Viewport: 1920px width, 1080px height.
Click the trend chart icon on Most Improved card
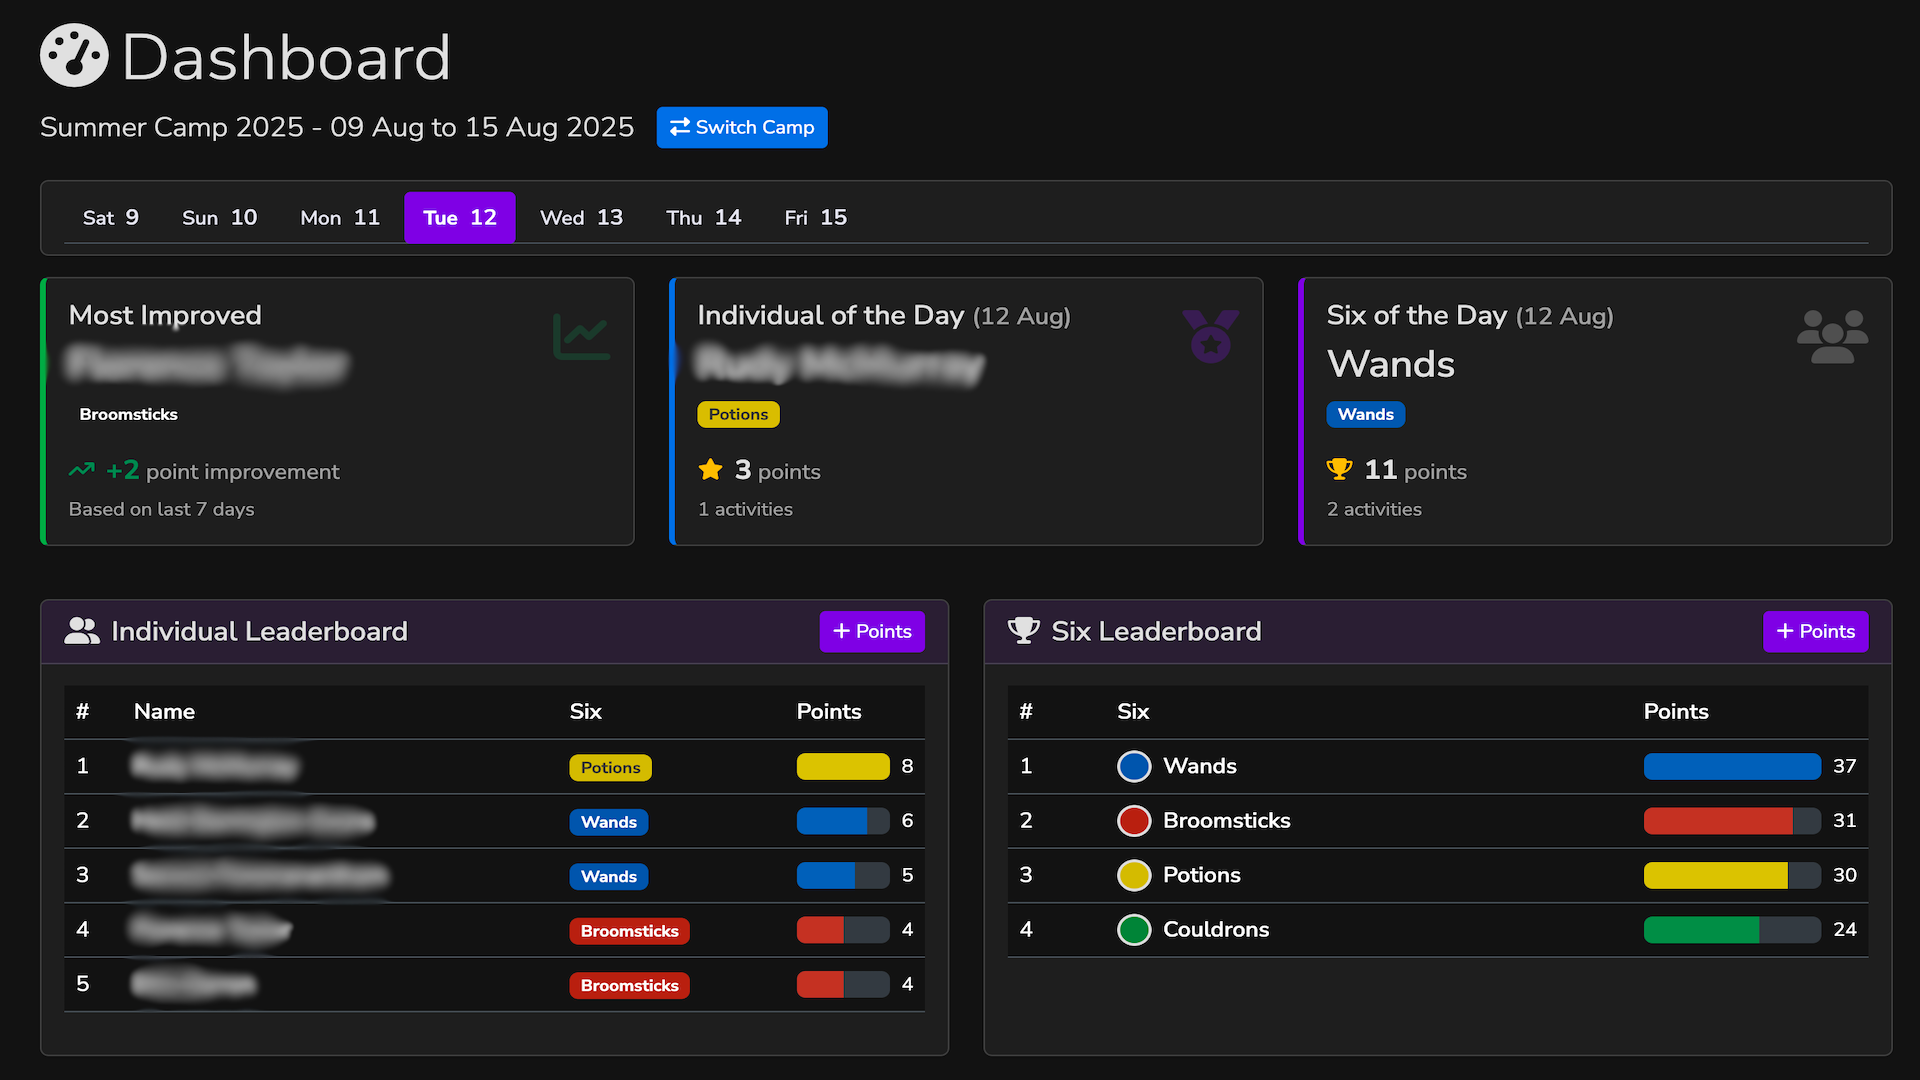tap(582, 337)
